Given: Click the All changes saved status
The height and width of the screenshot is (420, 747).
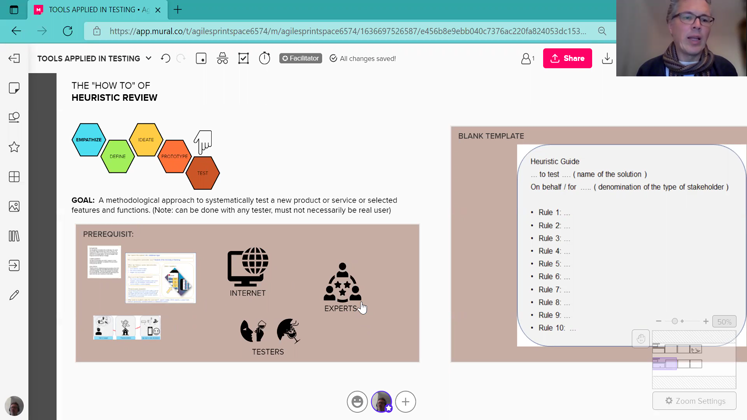Looking at the screenshot, I should pos(363,58).
